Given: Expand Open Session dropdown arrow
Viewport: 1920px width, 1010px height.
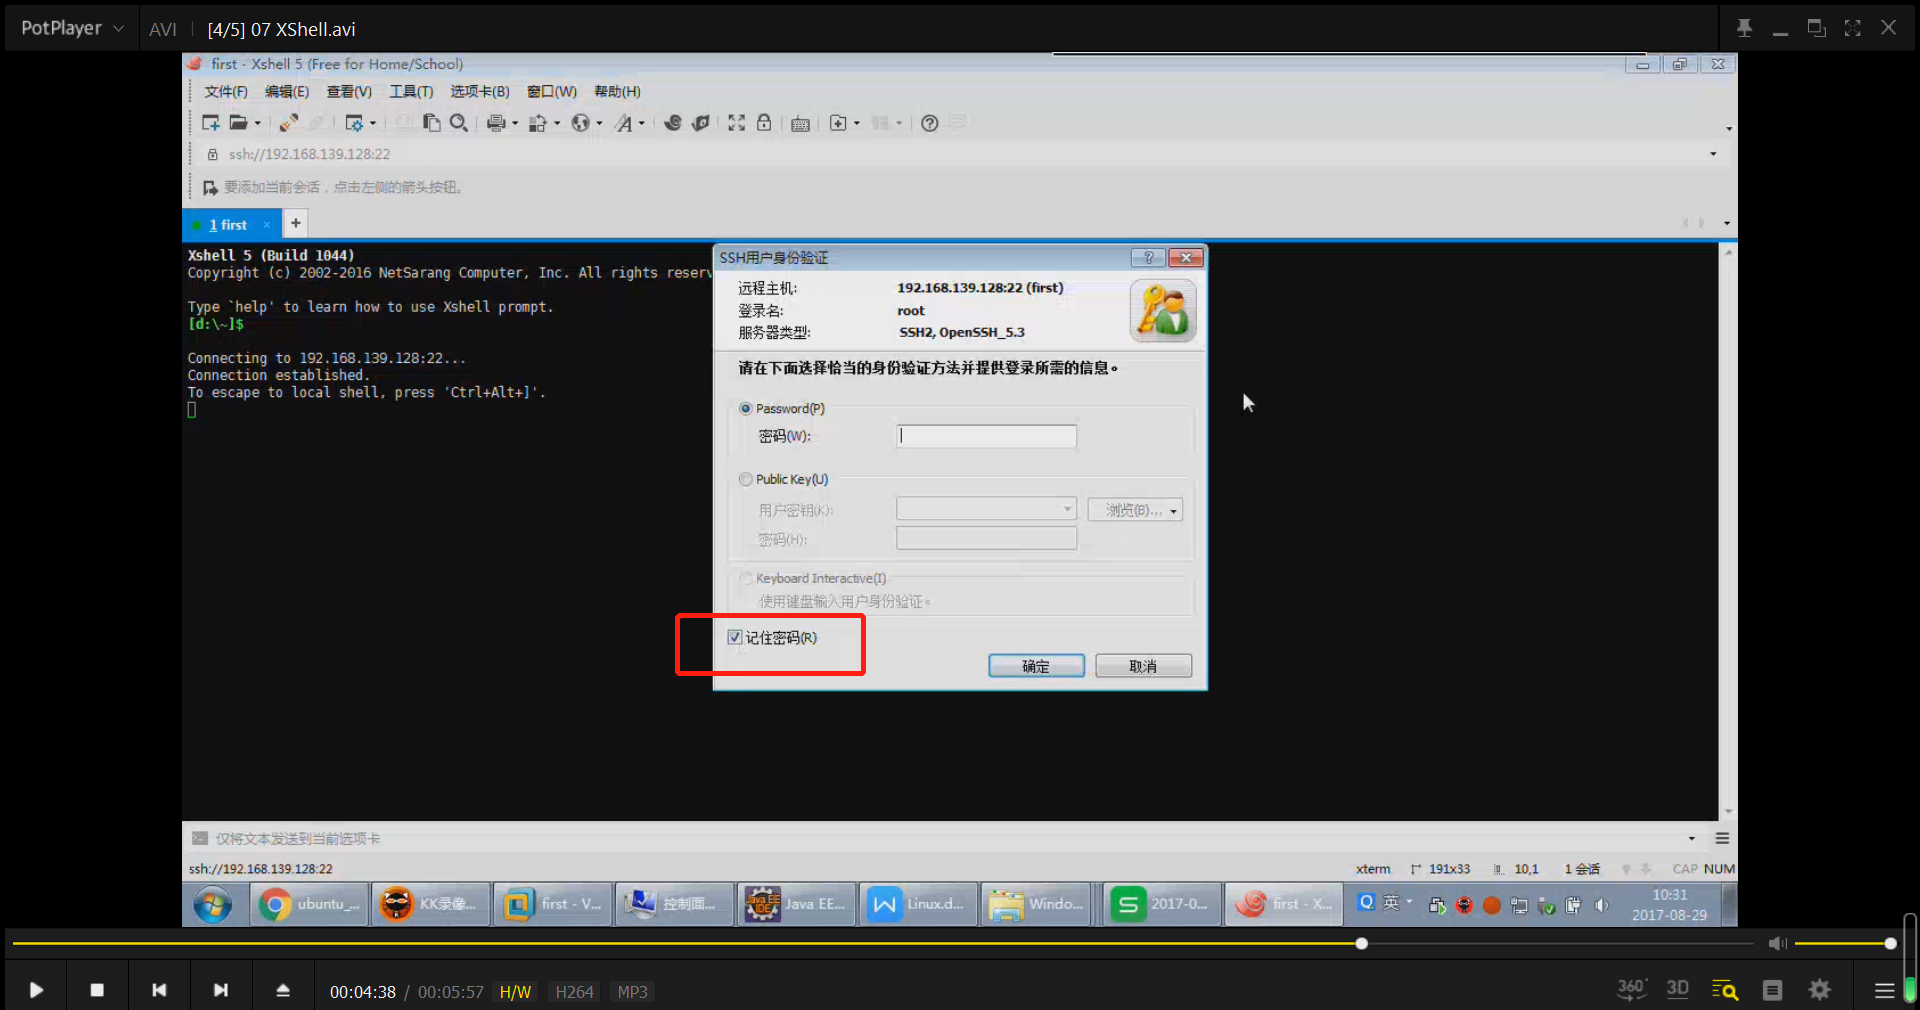Looking at the screenshot, I should pos(257,123).
